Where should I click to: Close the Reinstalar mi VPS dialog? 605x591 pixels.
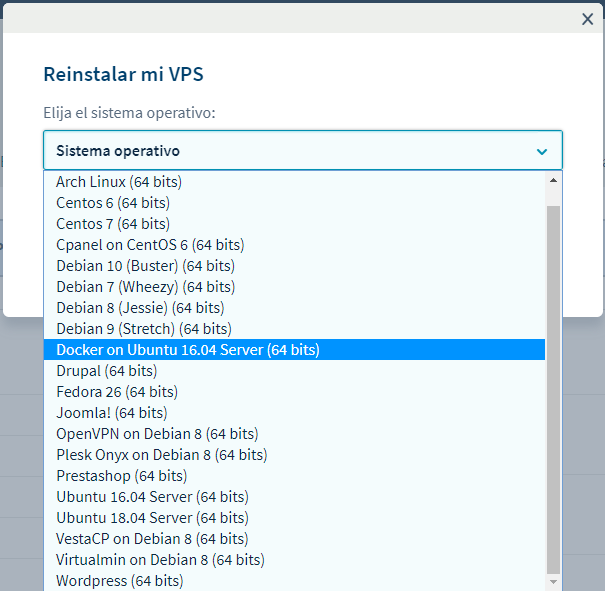[587, 19]
